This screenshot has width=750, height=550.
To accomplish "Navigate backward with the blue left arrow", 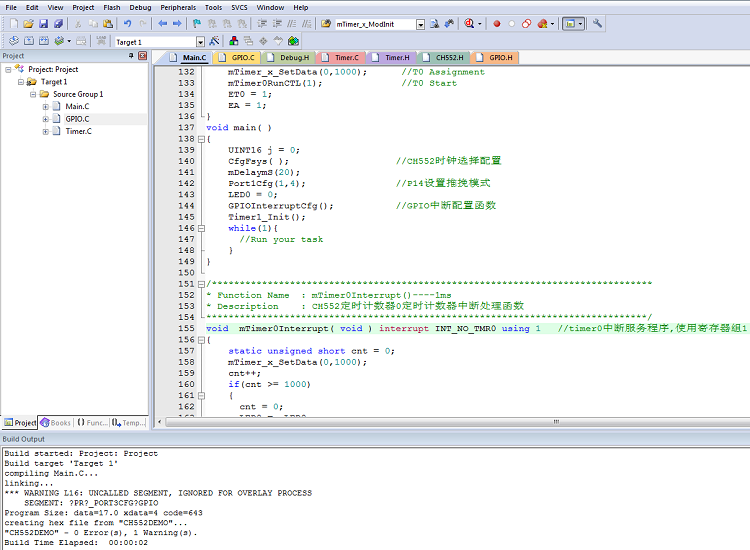I will [162, 23].
